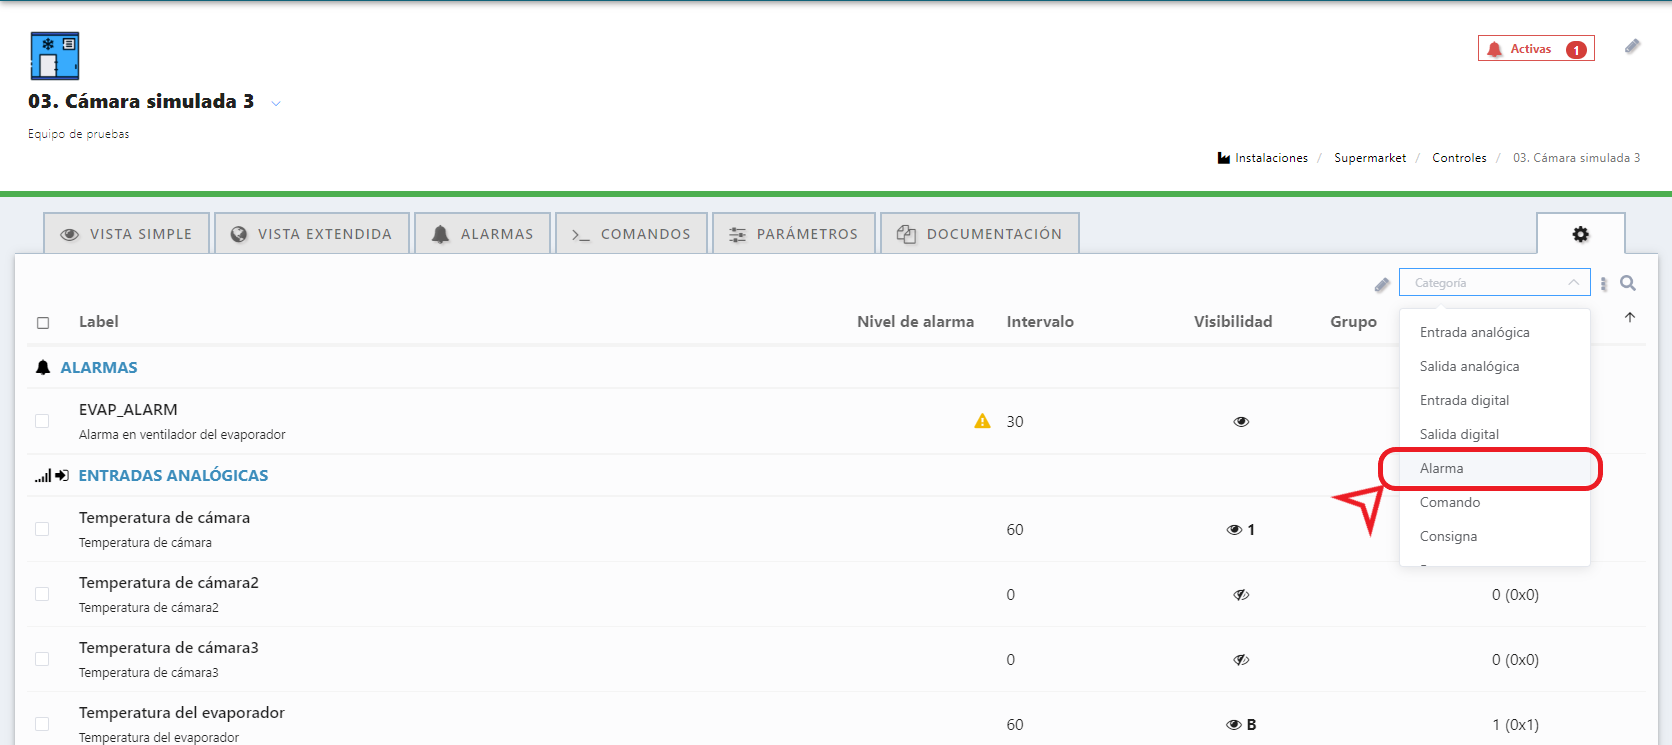
Task: Click the pencil icon beside Categoría
Action: click(x=1382, y=285)
